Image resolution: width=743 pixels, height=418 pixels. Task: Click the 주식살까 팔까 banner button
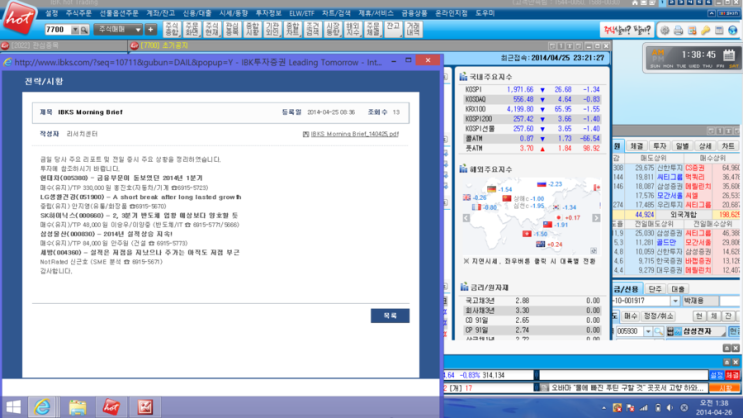(627, 30)
